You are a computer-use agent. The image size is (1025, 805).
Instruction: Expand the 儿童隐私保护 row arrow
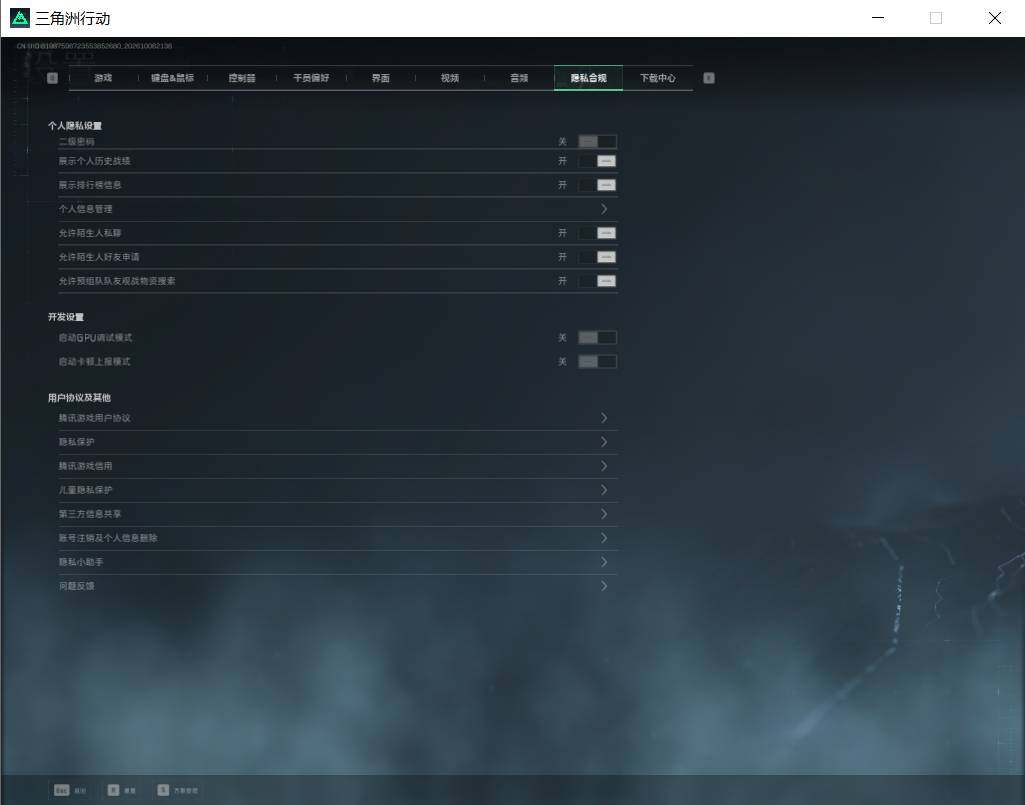click(604, 490)
